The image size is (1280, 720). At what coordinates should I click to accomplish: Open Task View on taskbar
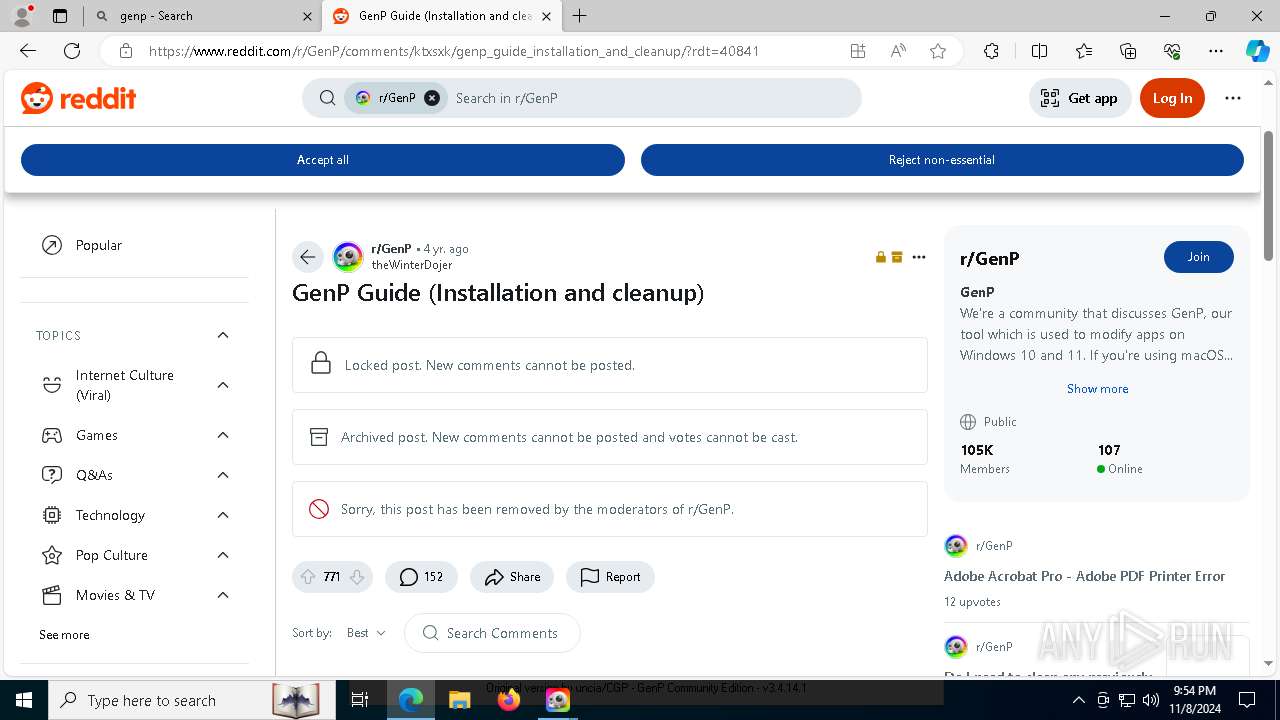click(x=361, y=700)
